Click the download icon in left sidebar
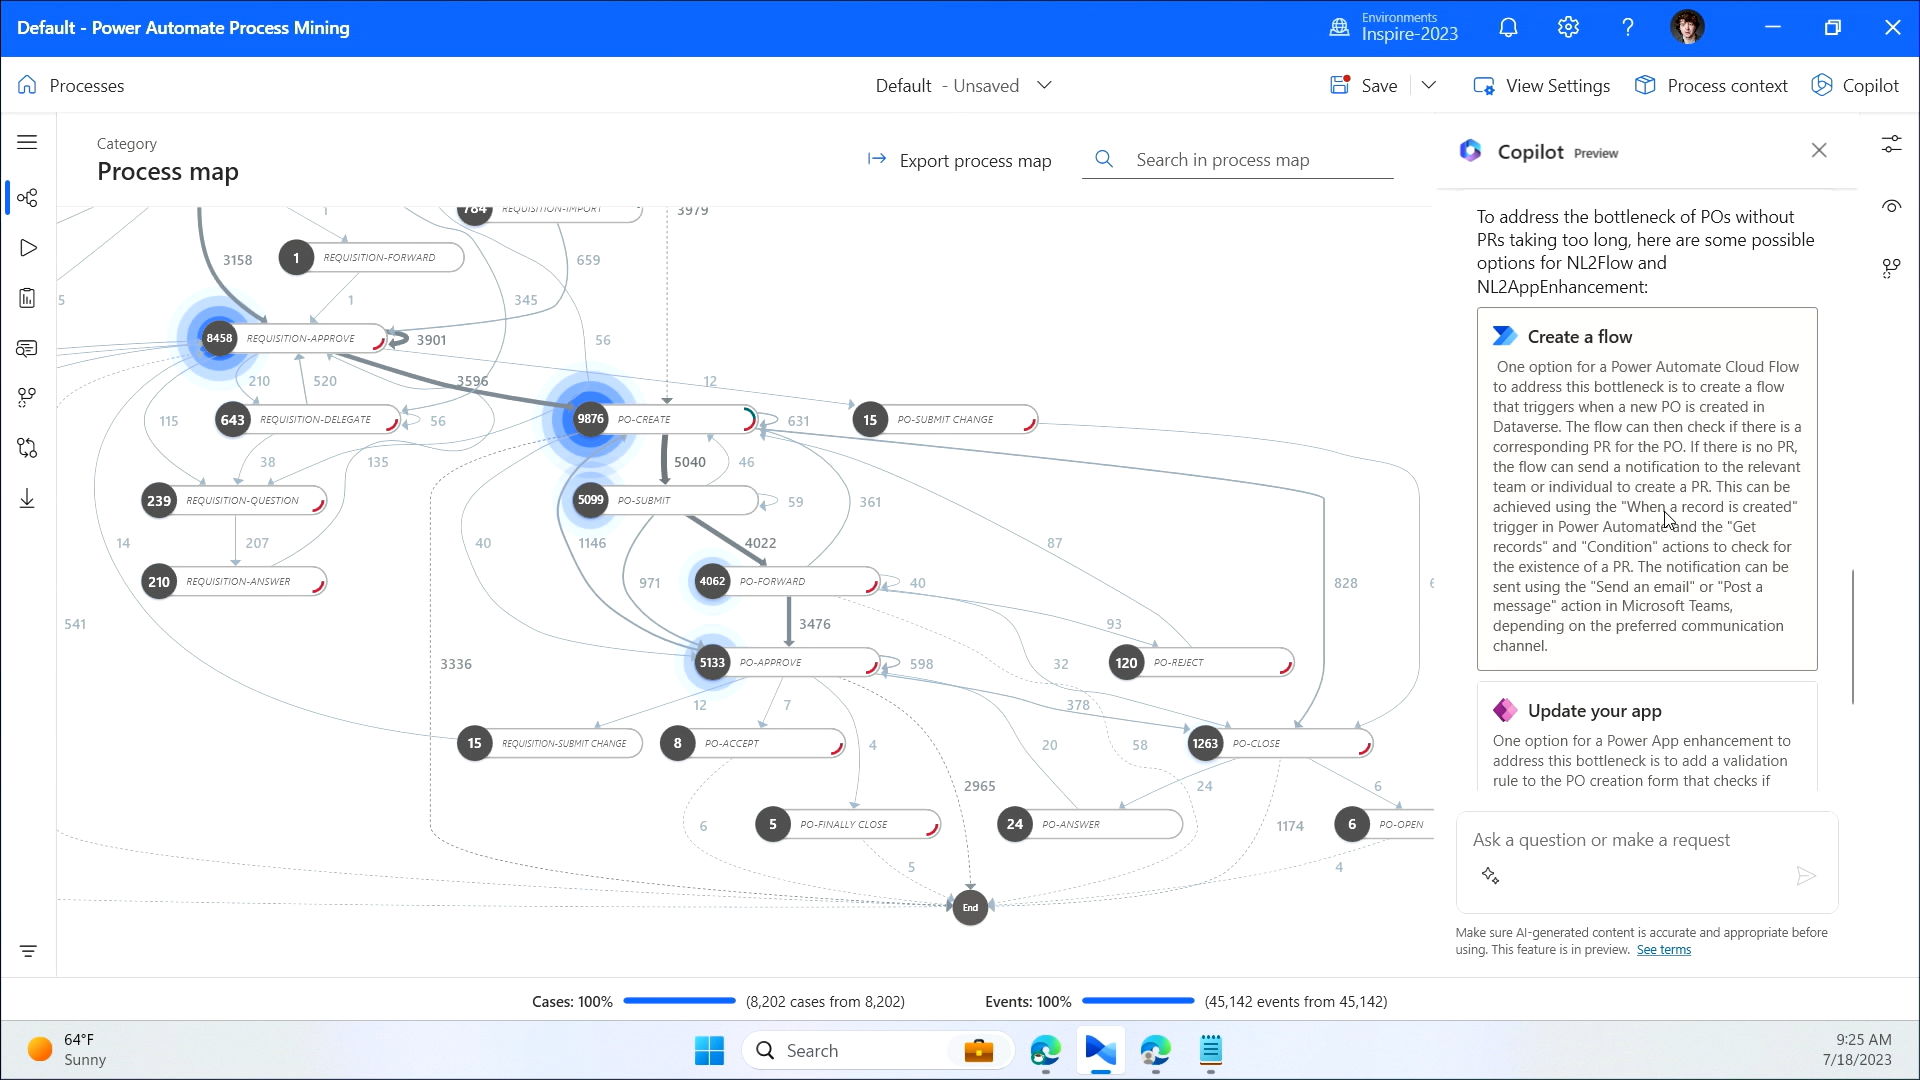This screenshot has width=1920, height=1080. click(27, 499)
